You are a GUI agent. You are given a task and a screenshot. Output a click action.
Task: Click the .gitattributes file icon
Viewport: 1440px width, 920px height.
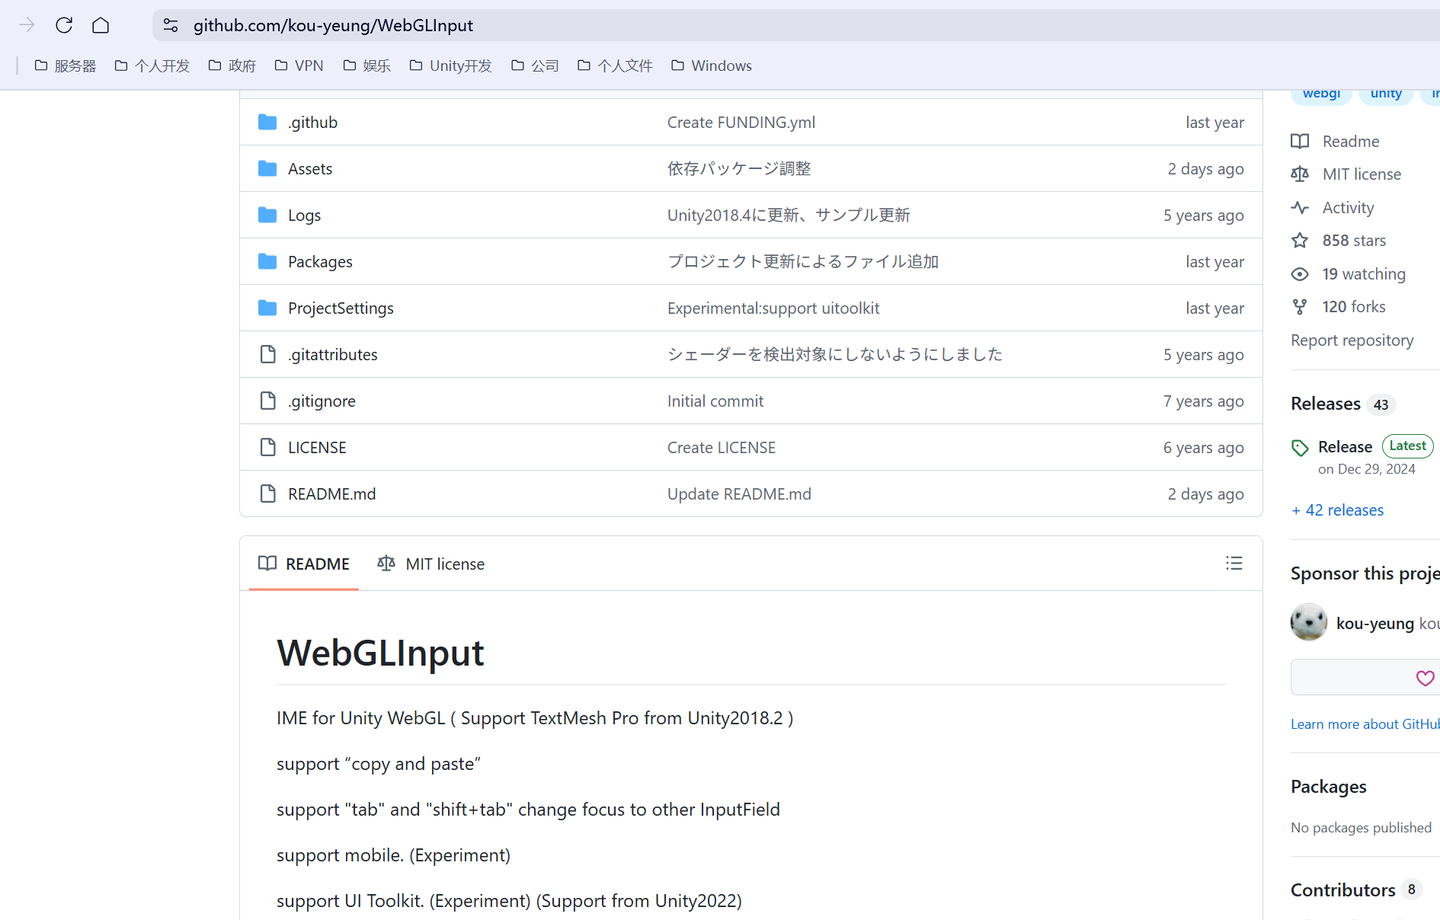click(x=267, y=354)
